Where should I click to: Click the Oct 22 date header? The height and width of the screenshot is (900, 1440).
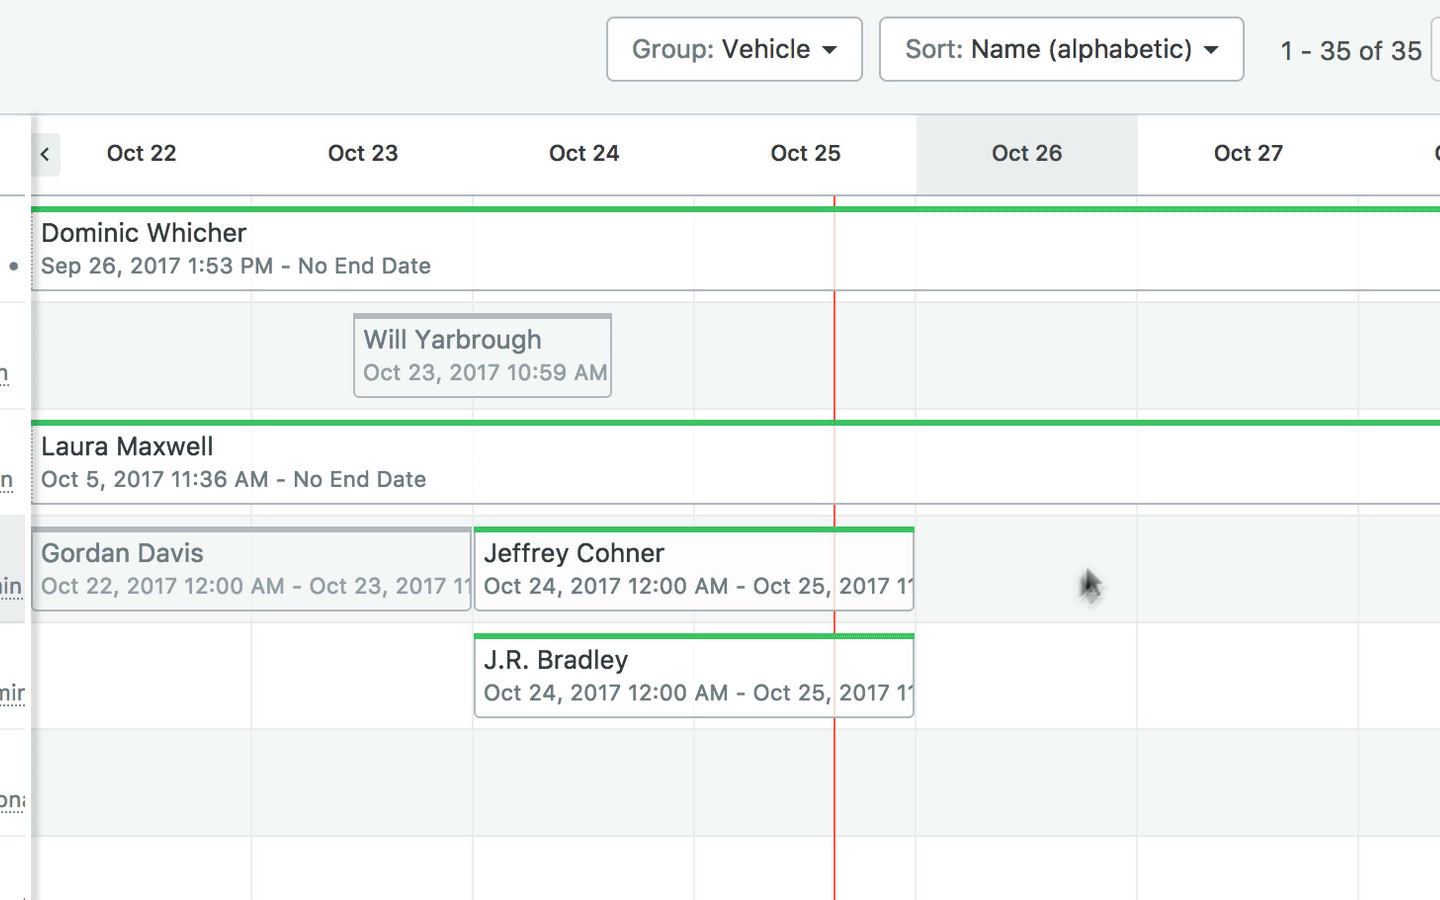click(x=141, y=153)
